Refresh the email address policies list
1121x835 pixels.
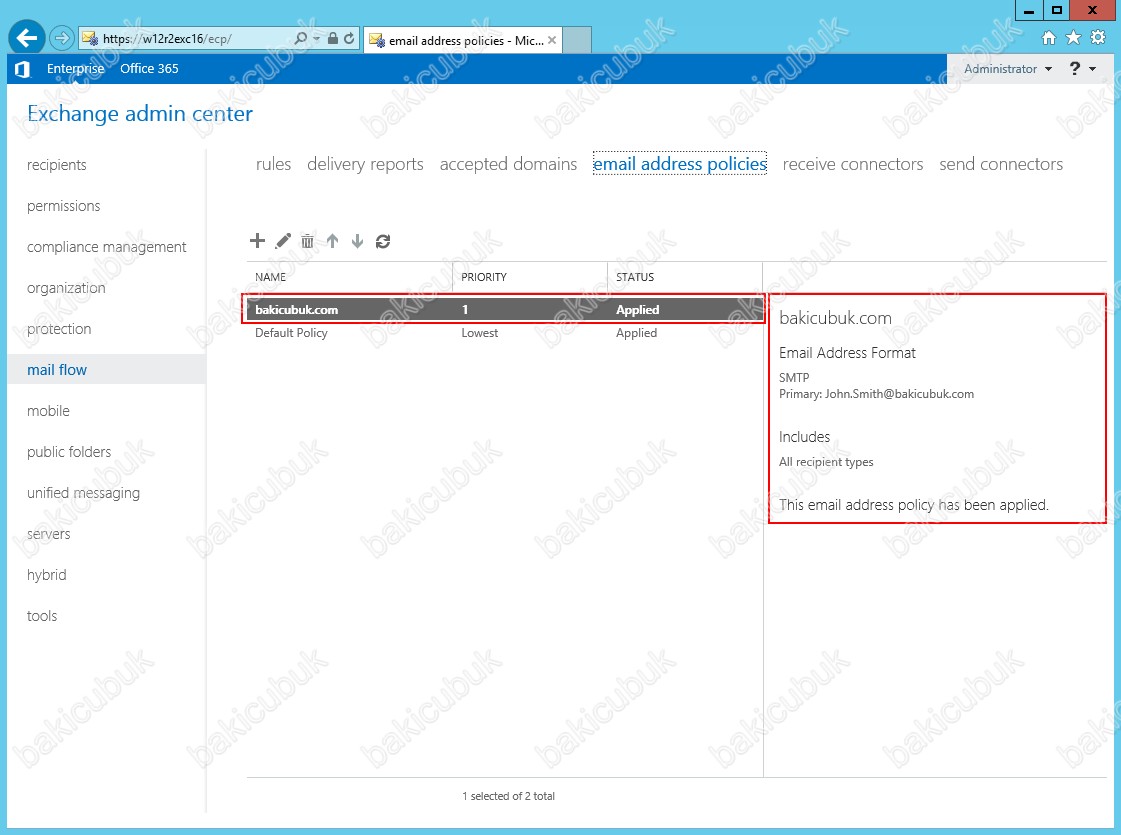pyautogui.click(x=383, y=241)
